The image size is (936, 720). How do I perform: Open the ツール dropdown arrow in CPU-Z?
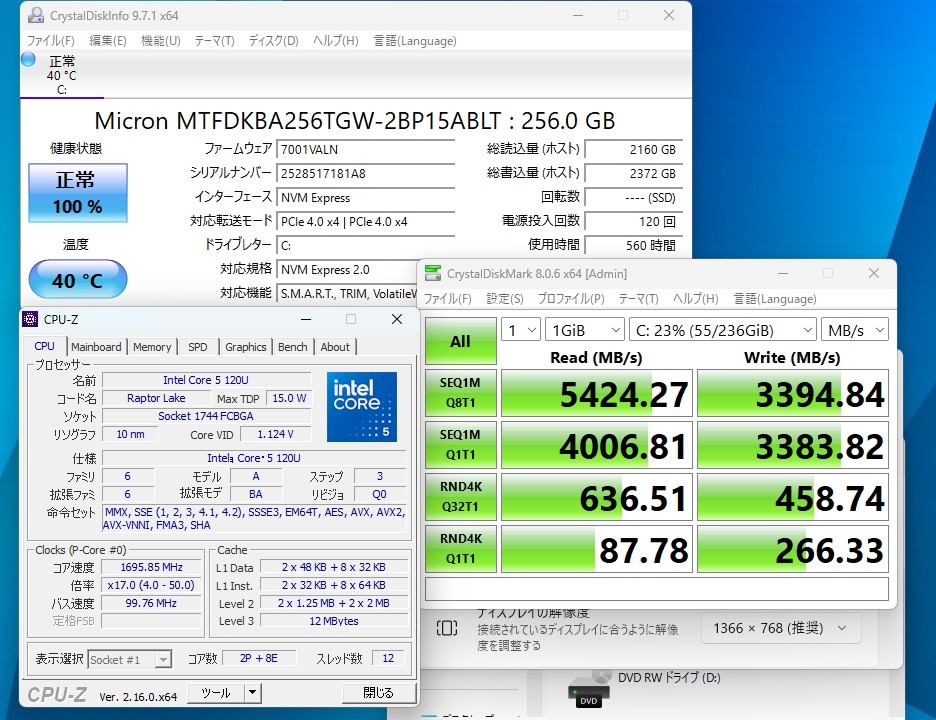point(253,693)
